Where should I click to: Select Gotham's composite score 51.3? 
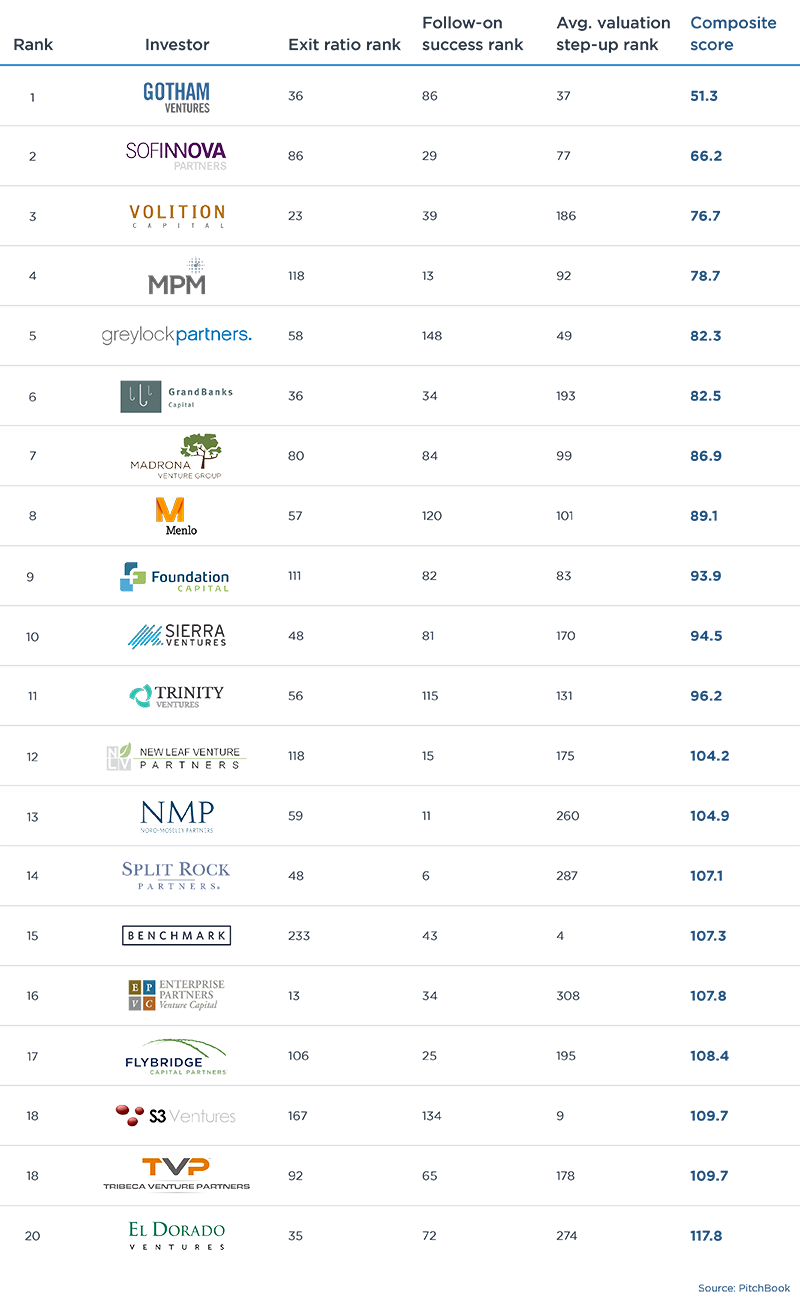point(704,96)
